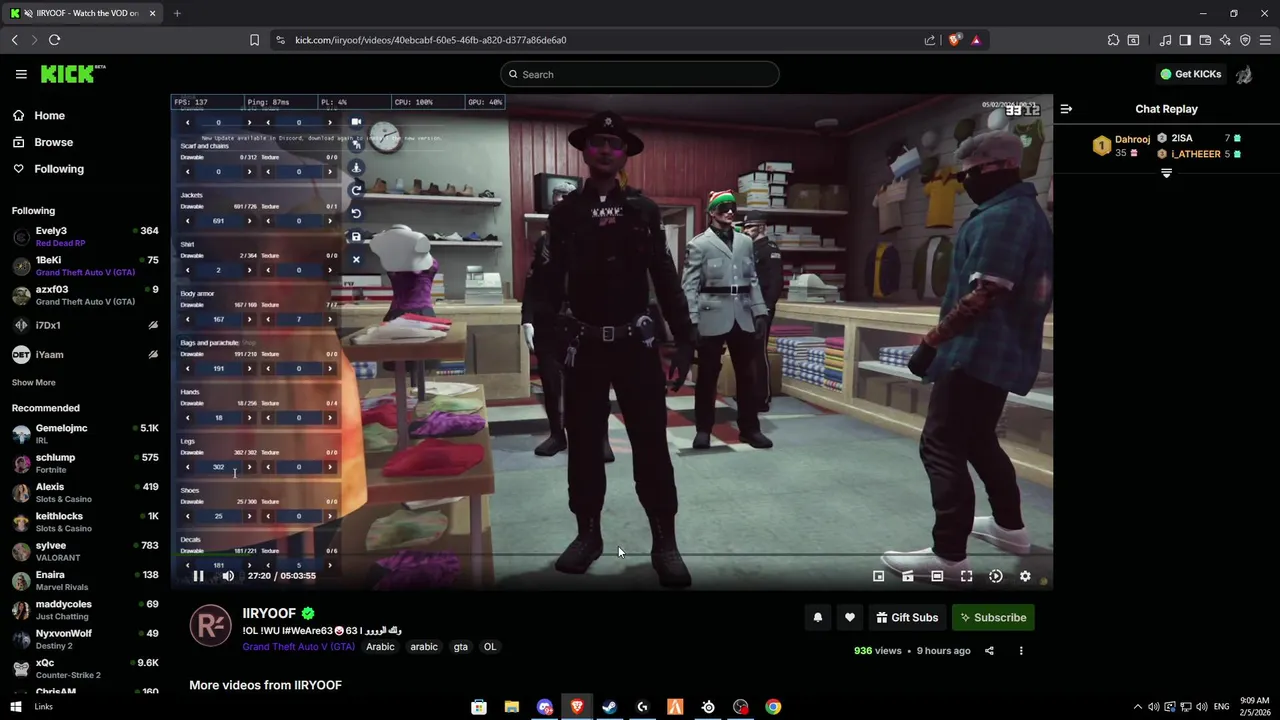Open the video player settings gear

click(1025, 576)
